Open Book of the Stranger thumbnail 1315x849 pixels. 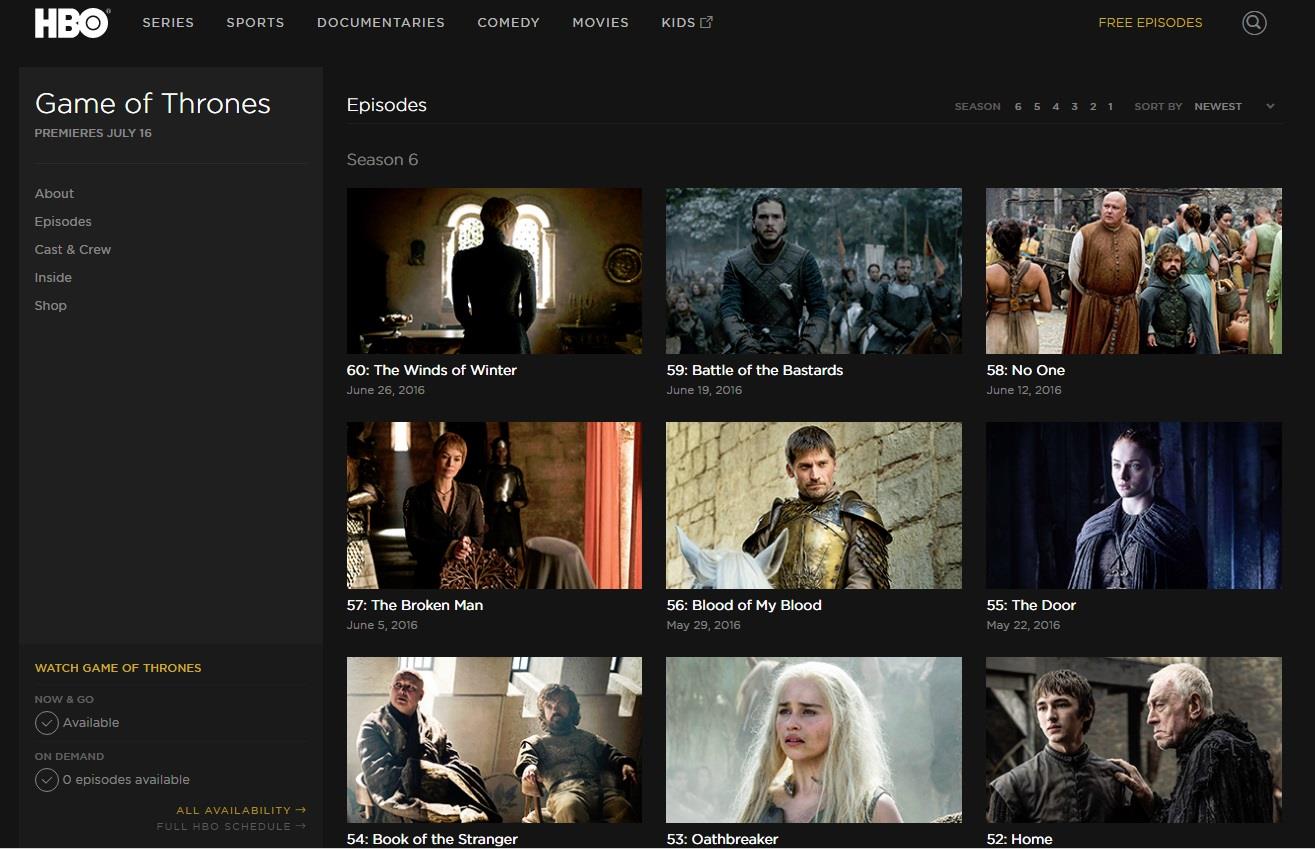pos(494,740)
